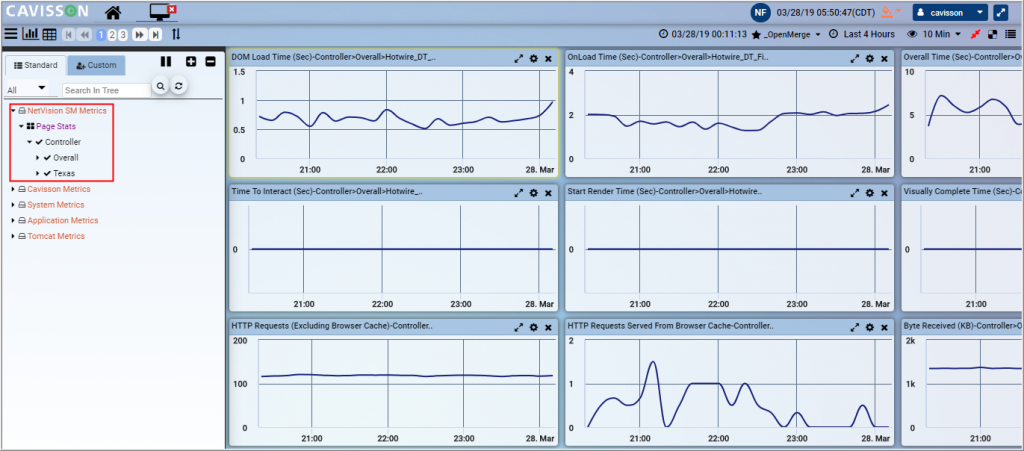Refresh the metrics tree

178,86
